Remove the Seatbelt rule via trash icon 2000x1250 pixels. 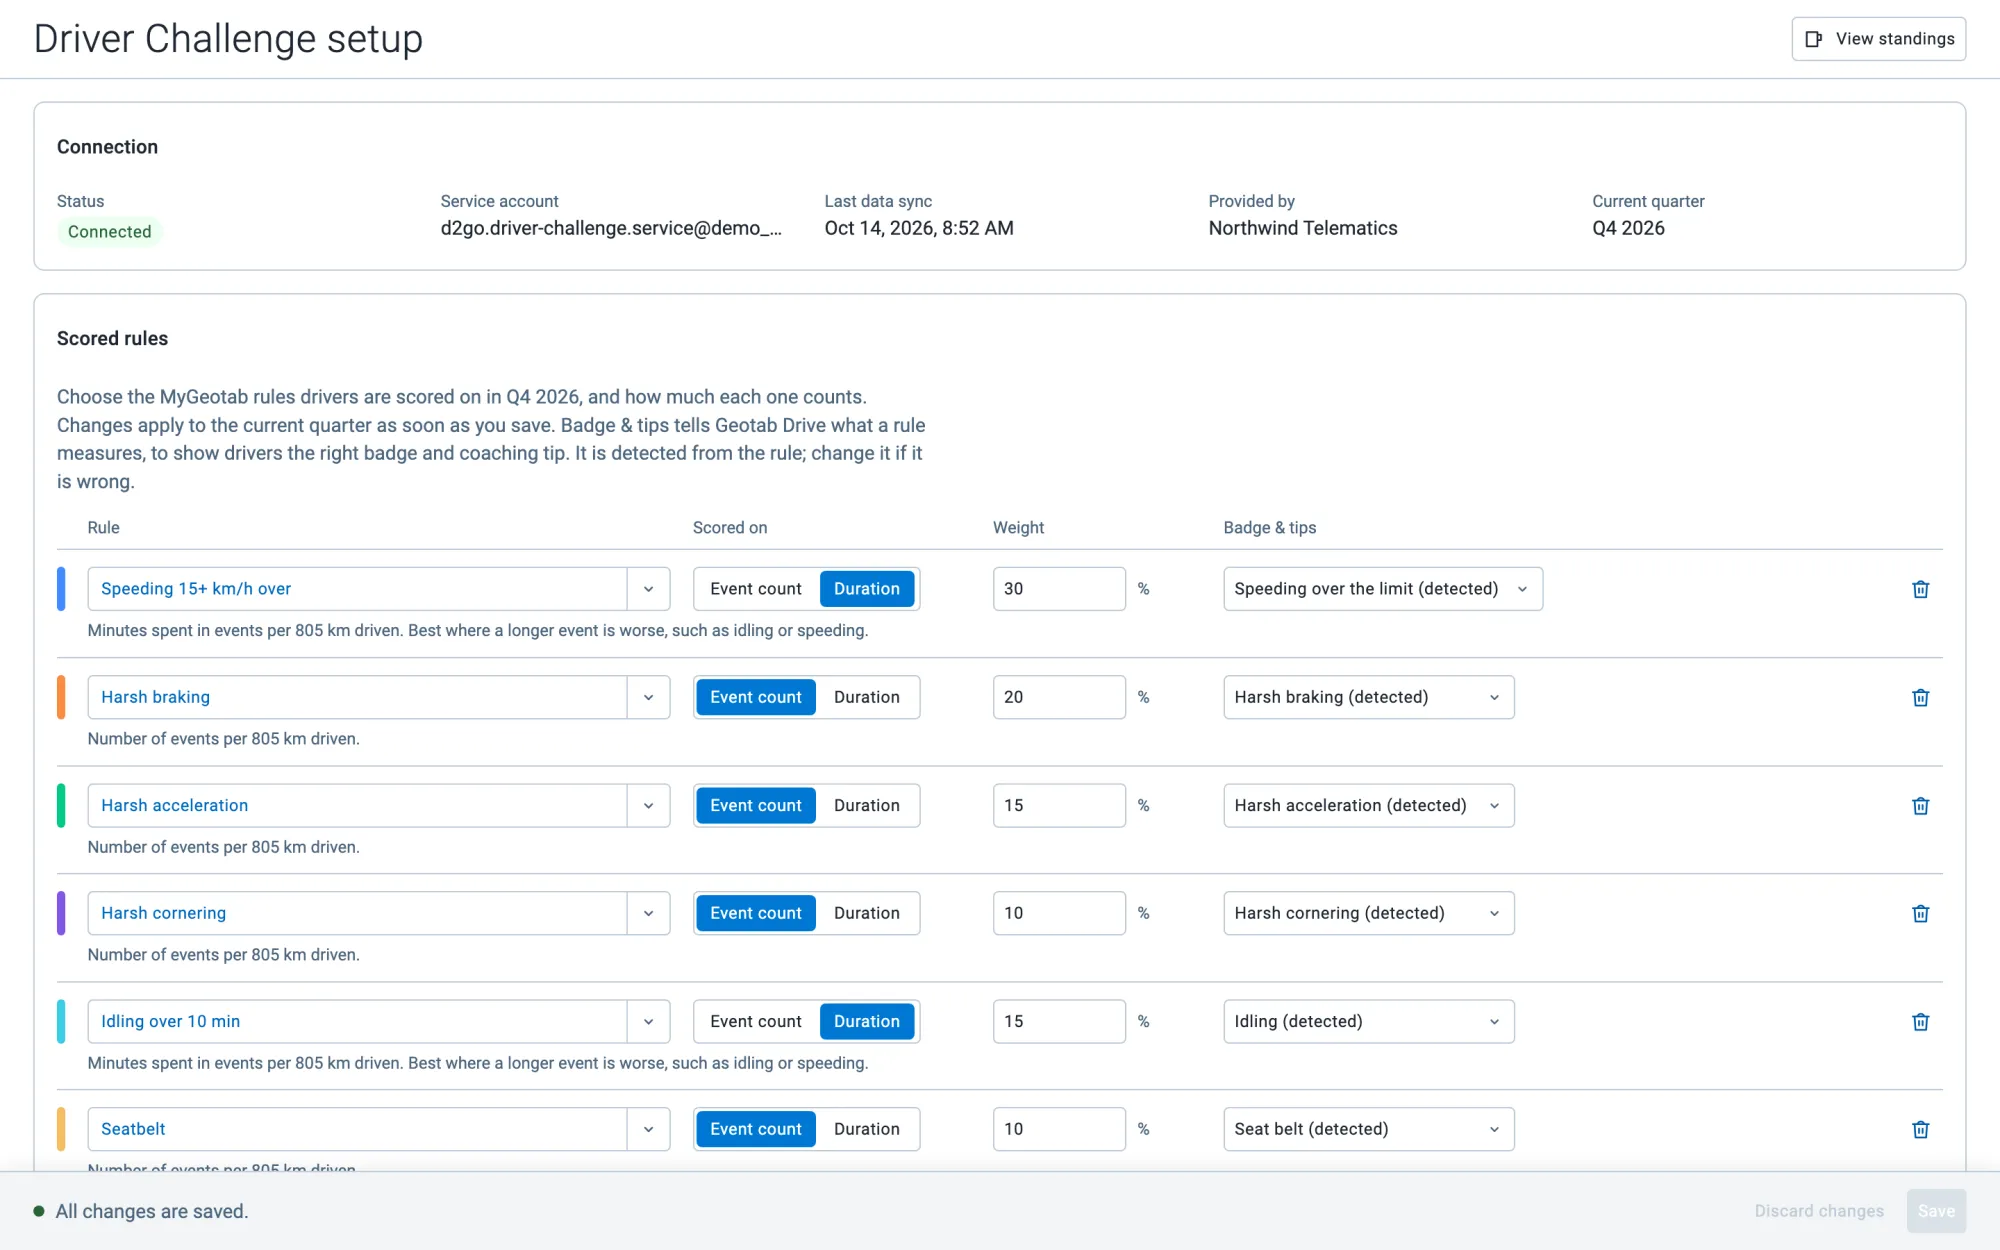click(x=1920, y=1129)
